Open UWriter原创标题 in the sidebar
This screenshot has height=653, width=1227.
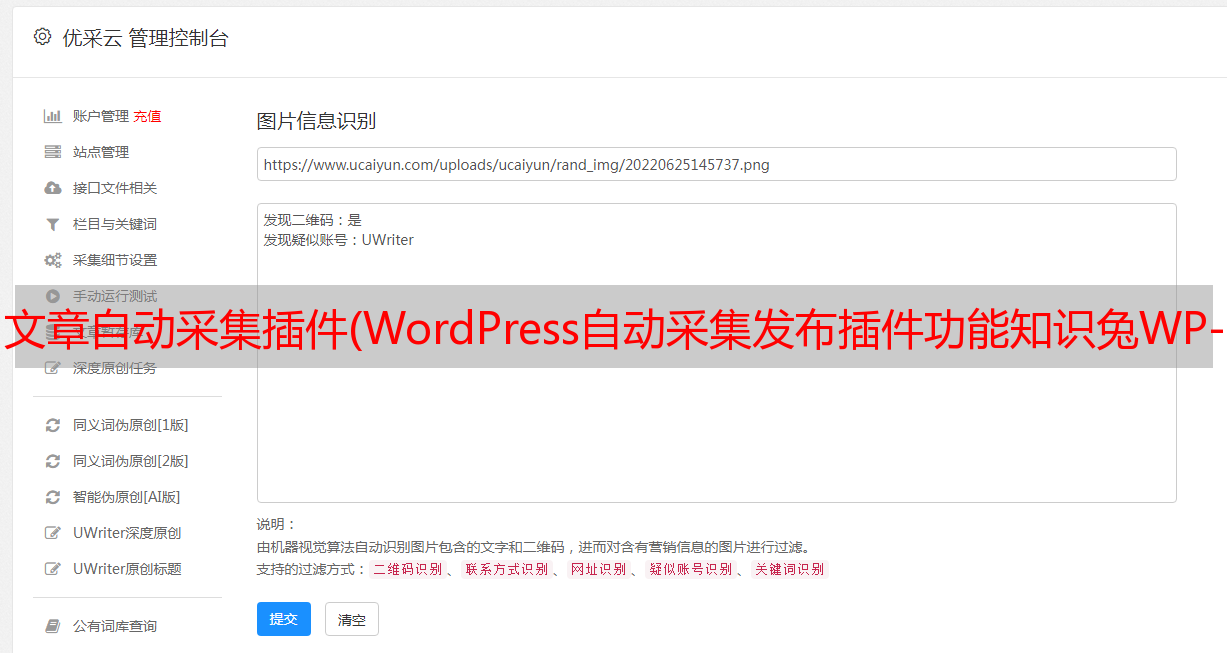coord(127,569)
